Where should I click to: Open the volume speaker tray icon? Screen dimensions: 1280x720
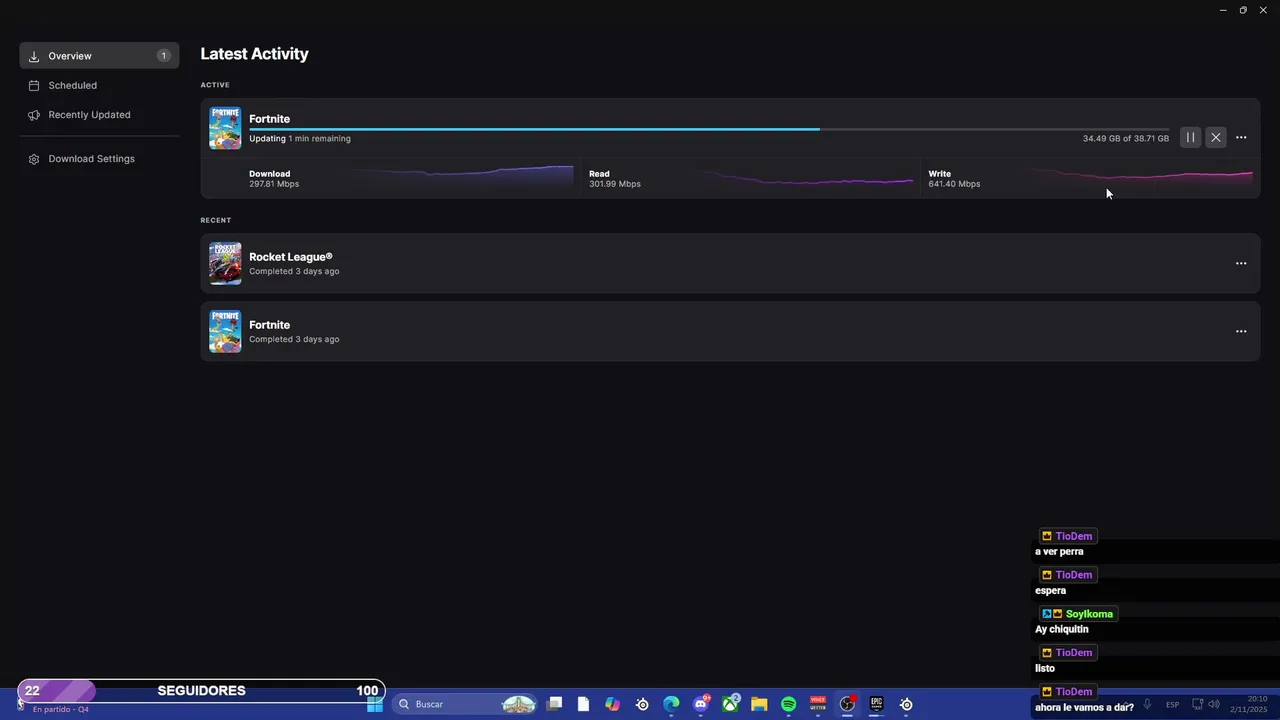click(x=1213, y=705)
